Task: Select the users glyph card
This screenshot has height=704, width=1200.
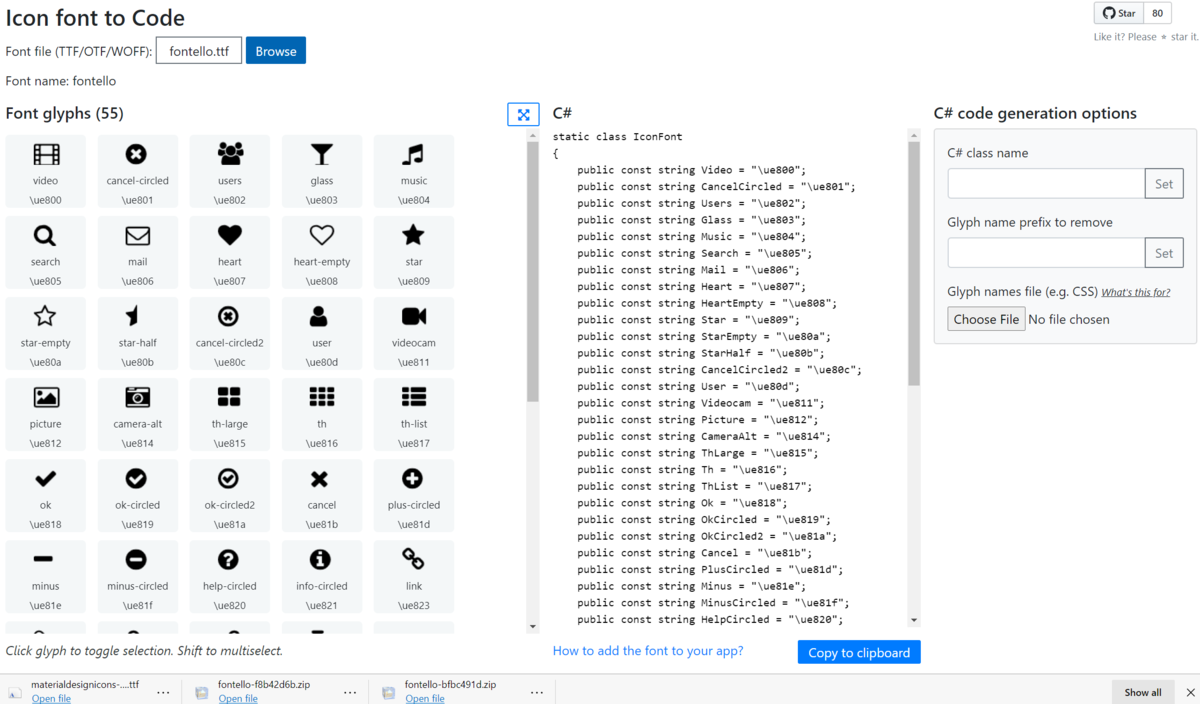Action: click(x=230, y=171)
